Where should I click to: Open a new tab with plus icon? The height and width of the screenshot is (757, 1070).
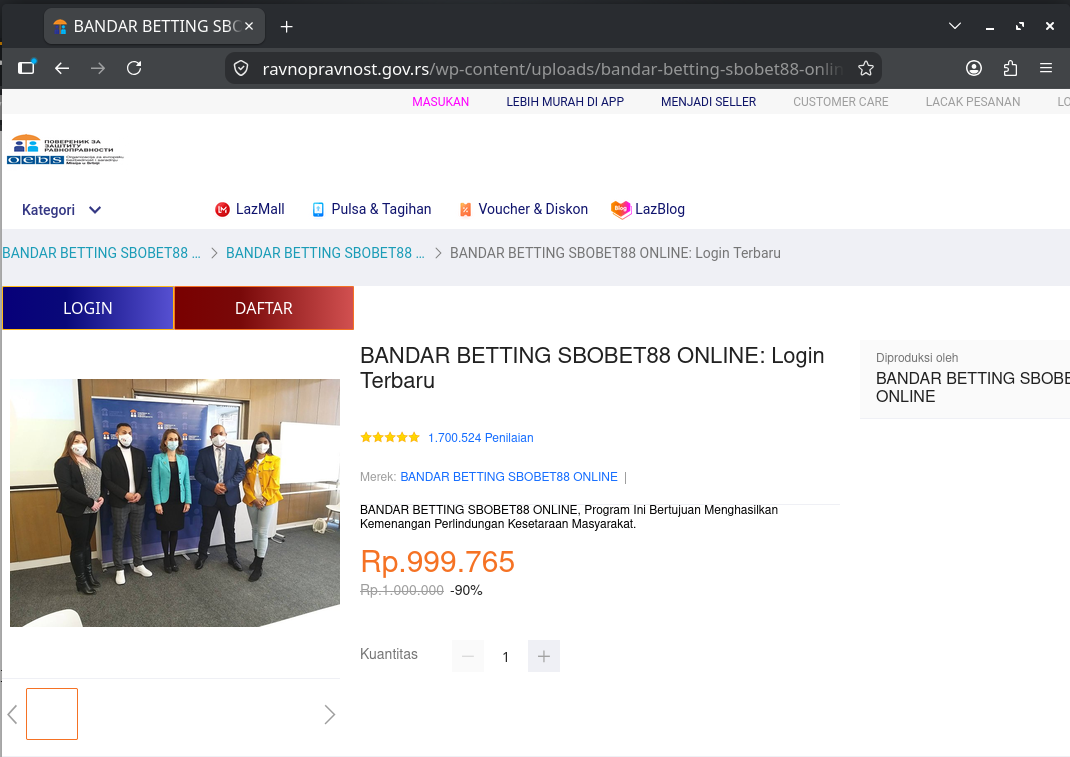click(287, 27)
